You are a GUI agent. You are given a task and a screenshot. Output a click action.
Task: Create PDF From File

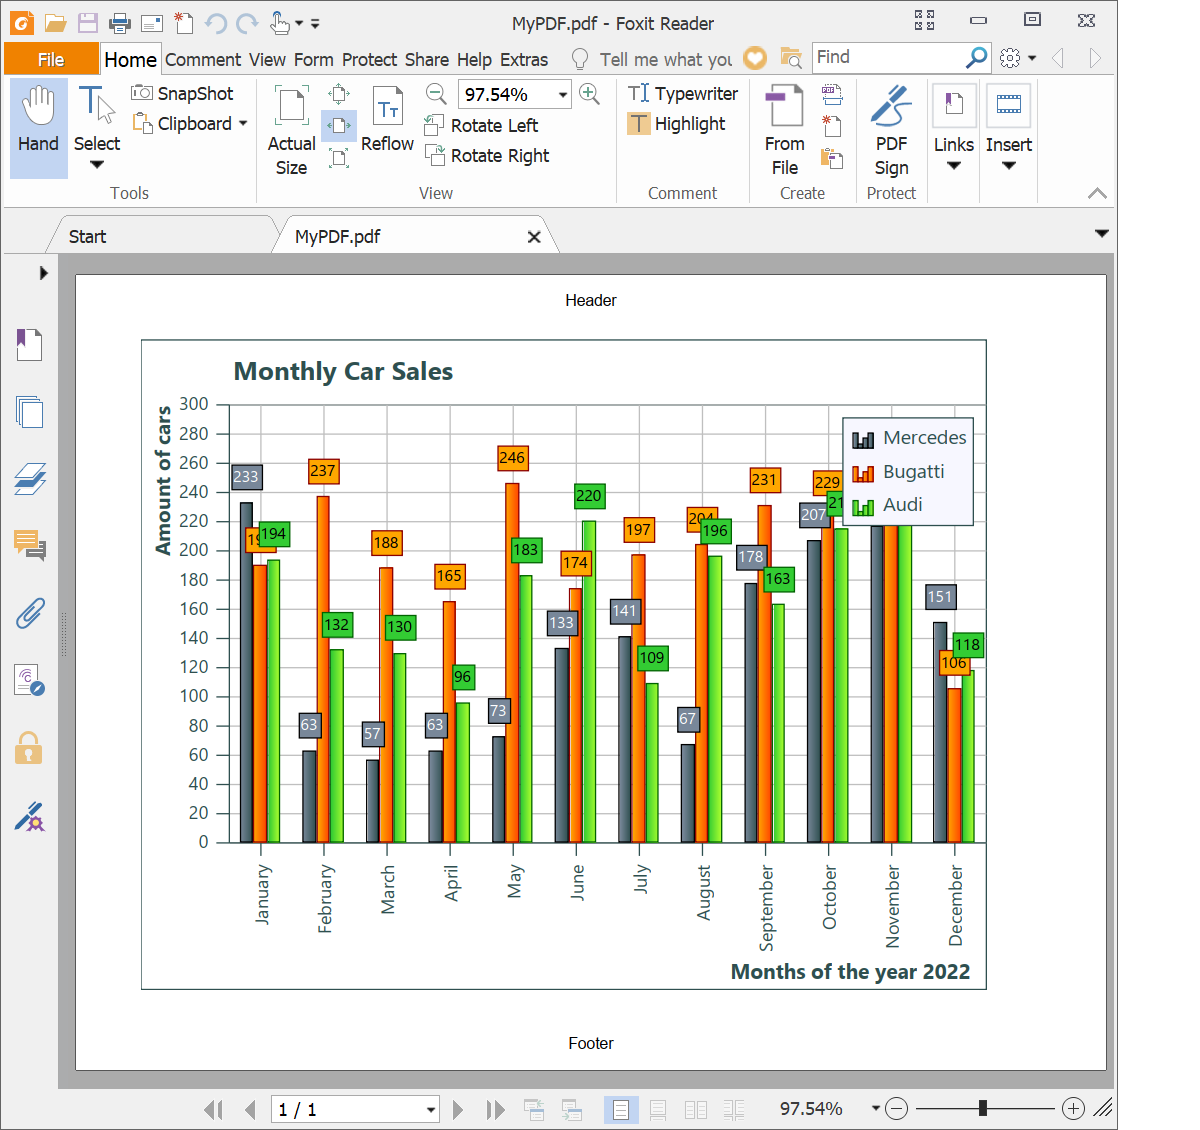pyautogui.click(x=785, y=130)
